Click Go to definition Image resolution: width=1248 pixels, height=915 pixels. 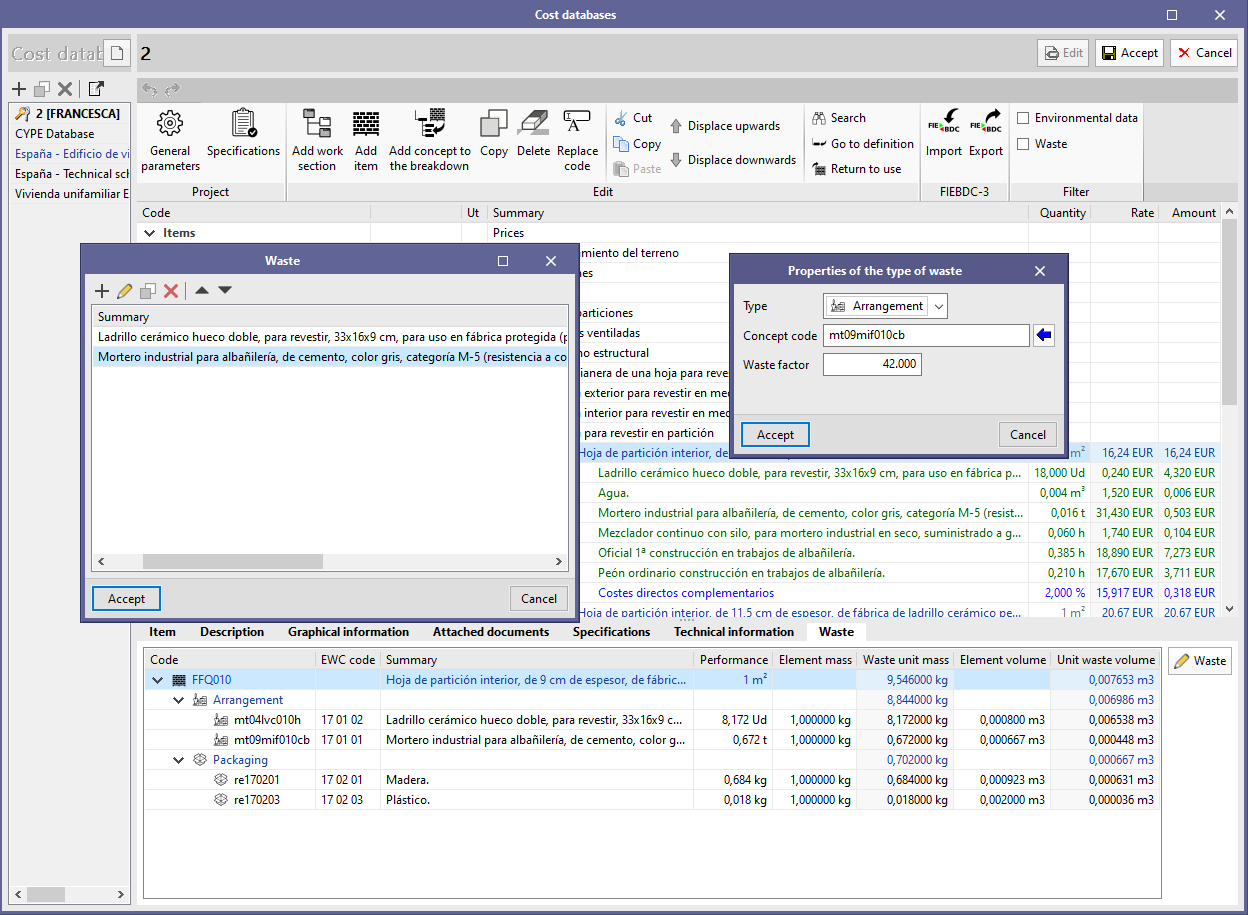862,144
